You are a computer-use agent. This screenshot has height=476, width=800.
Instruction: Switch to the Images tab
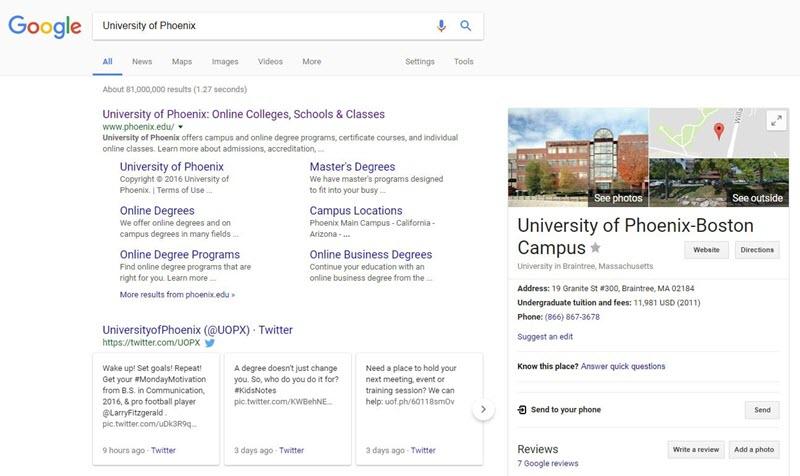click(225, 62)
